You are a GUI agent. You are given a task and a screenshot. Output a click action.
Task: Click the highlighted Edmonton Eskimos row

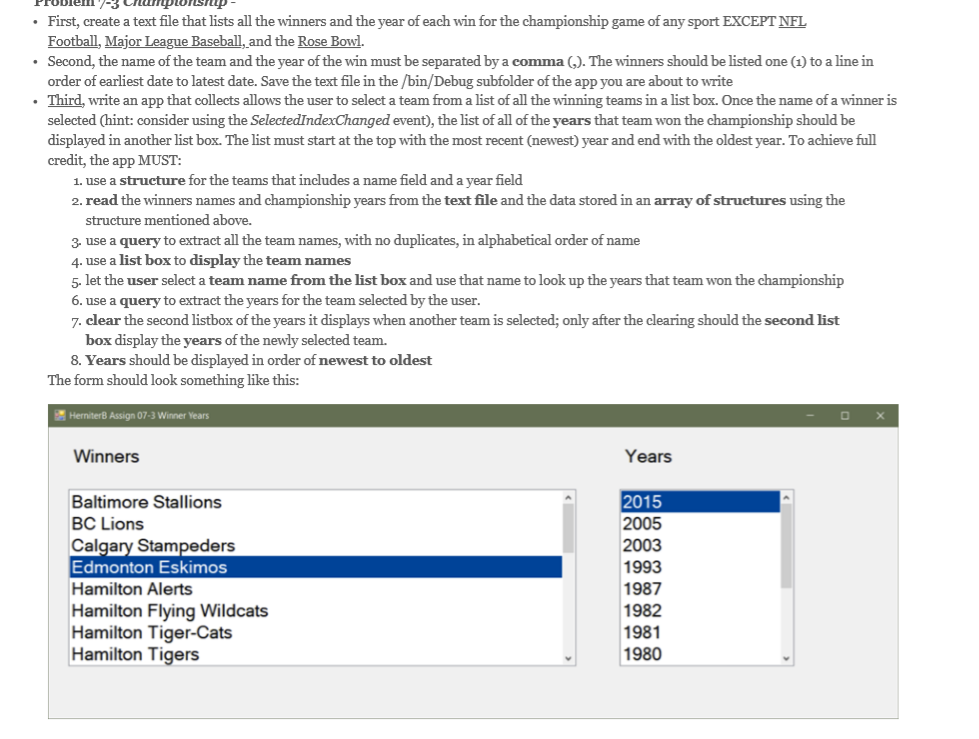[x=316, y=567]
